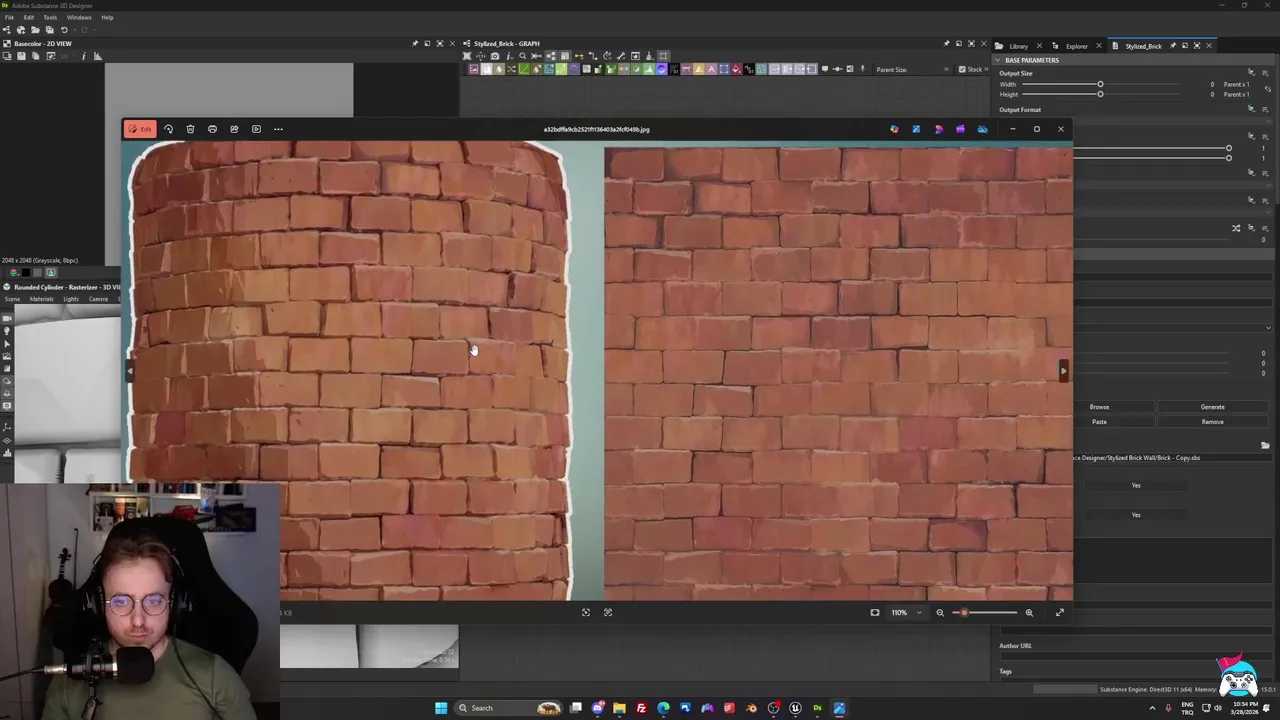Open the File menu in Substance Designer
Viewport: 1280px width, 720px height.
[x=9, y=17]
